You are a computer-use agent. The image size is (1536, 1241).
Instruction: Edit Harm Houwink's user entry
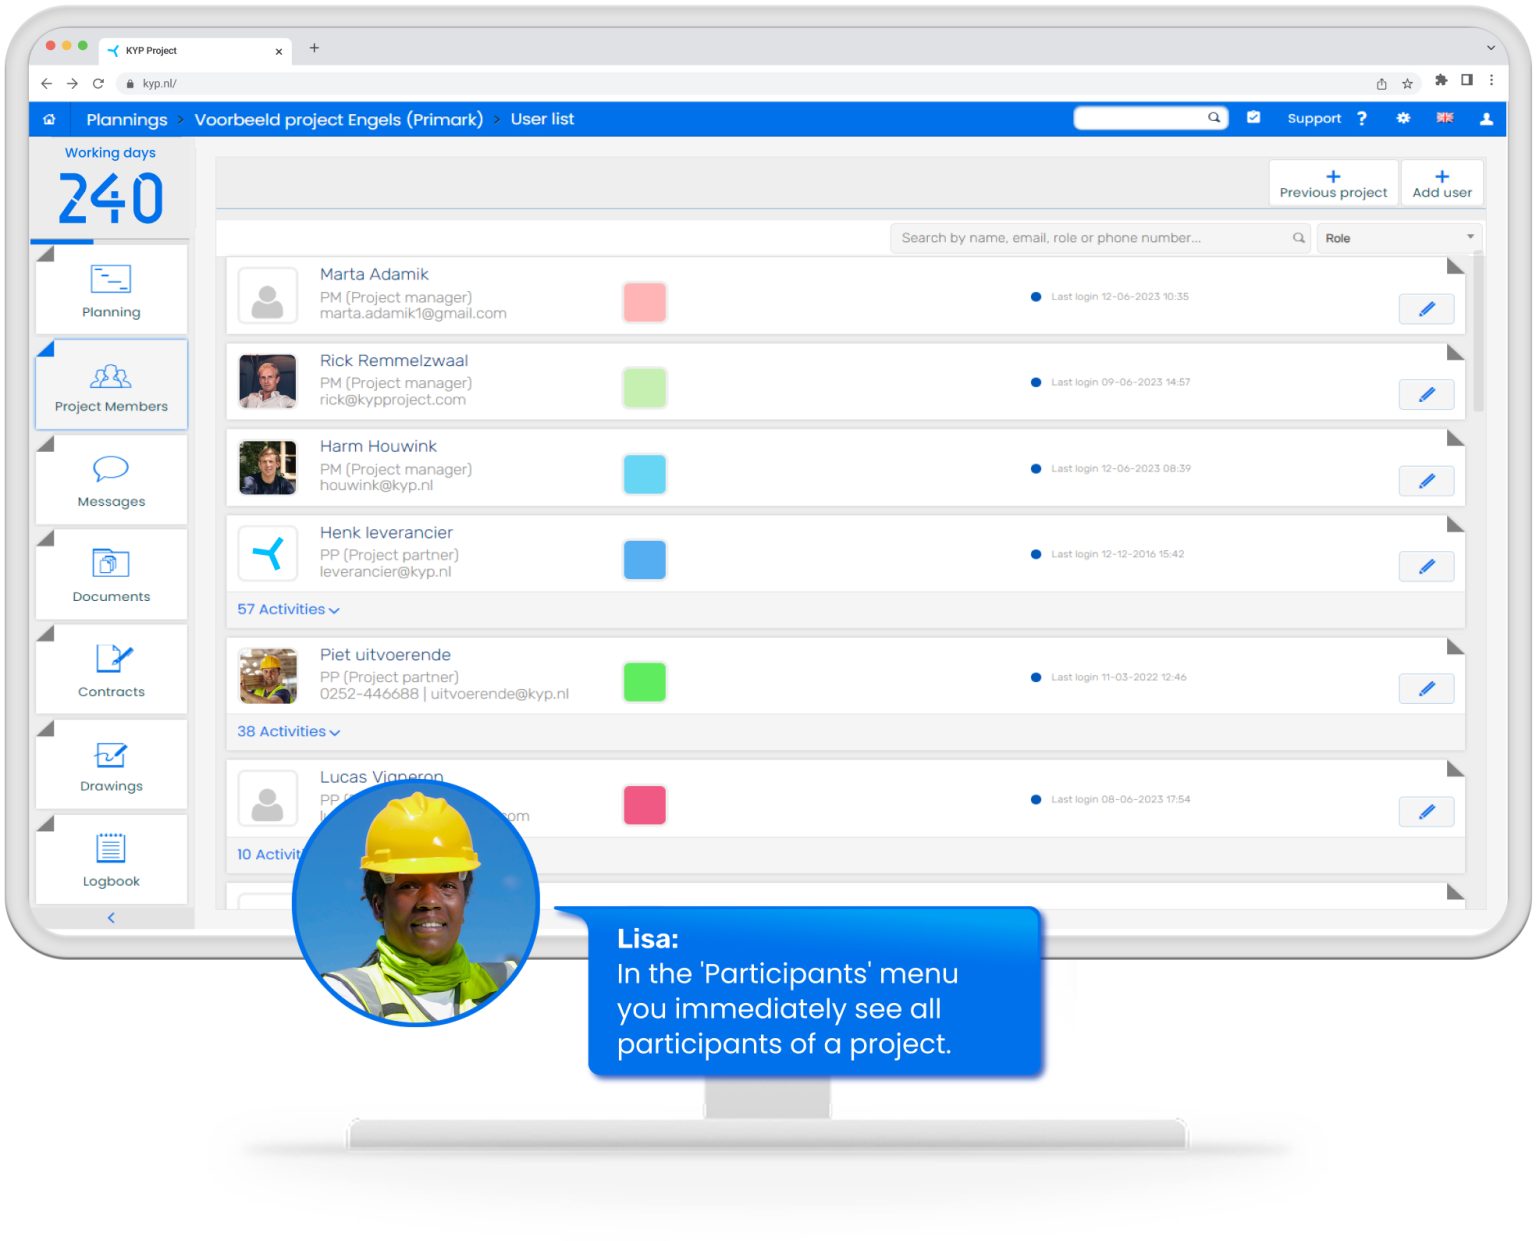[1426, 481]
